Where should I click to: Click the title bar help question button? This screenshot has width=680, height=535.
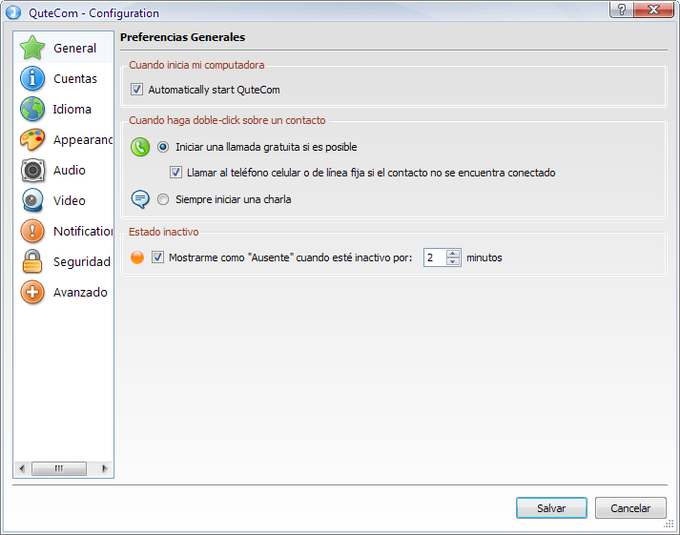tap(621, 10)
